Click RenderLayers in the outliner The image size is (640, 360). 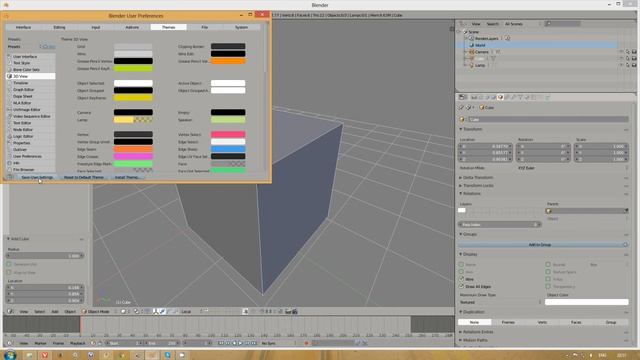click(486, 38)
